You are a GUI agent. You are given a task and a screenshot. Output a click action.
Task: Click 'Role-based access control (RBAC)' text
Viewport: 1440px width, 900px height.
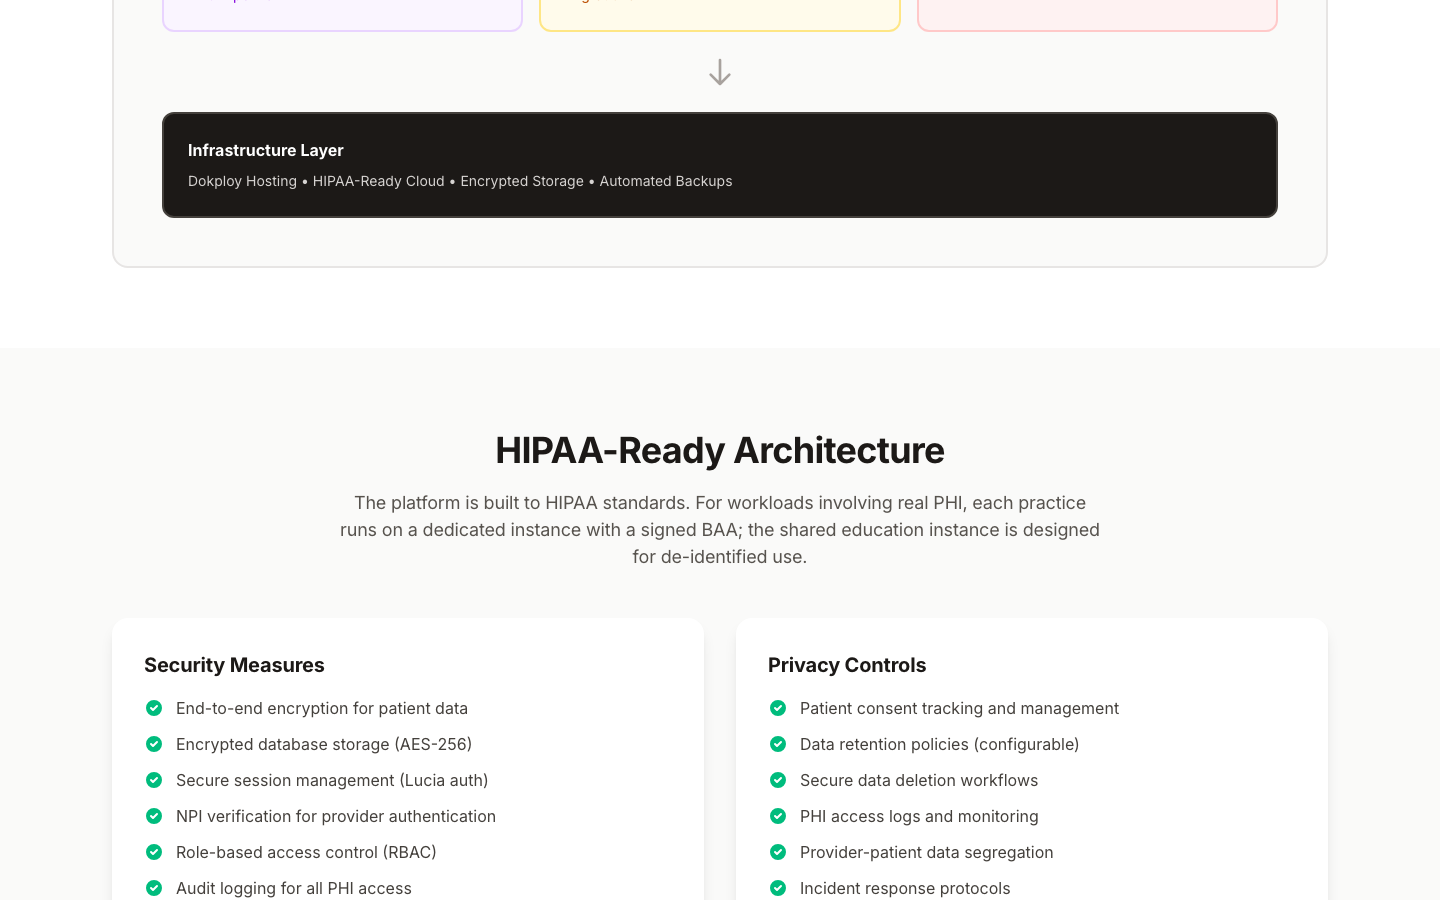[x=306, y=852]
